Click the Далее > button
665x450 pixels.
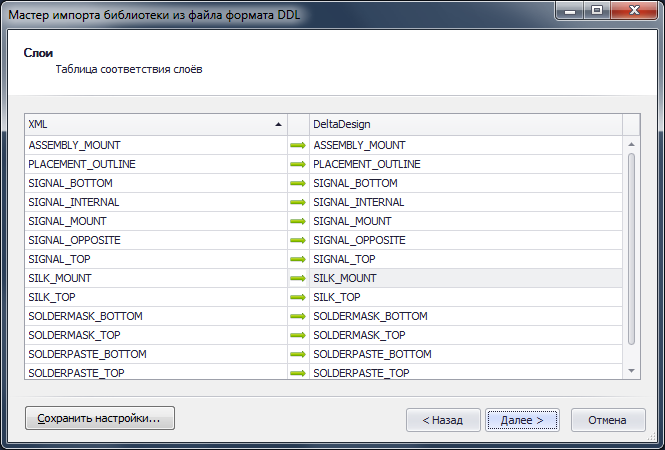(522, 420)
